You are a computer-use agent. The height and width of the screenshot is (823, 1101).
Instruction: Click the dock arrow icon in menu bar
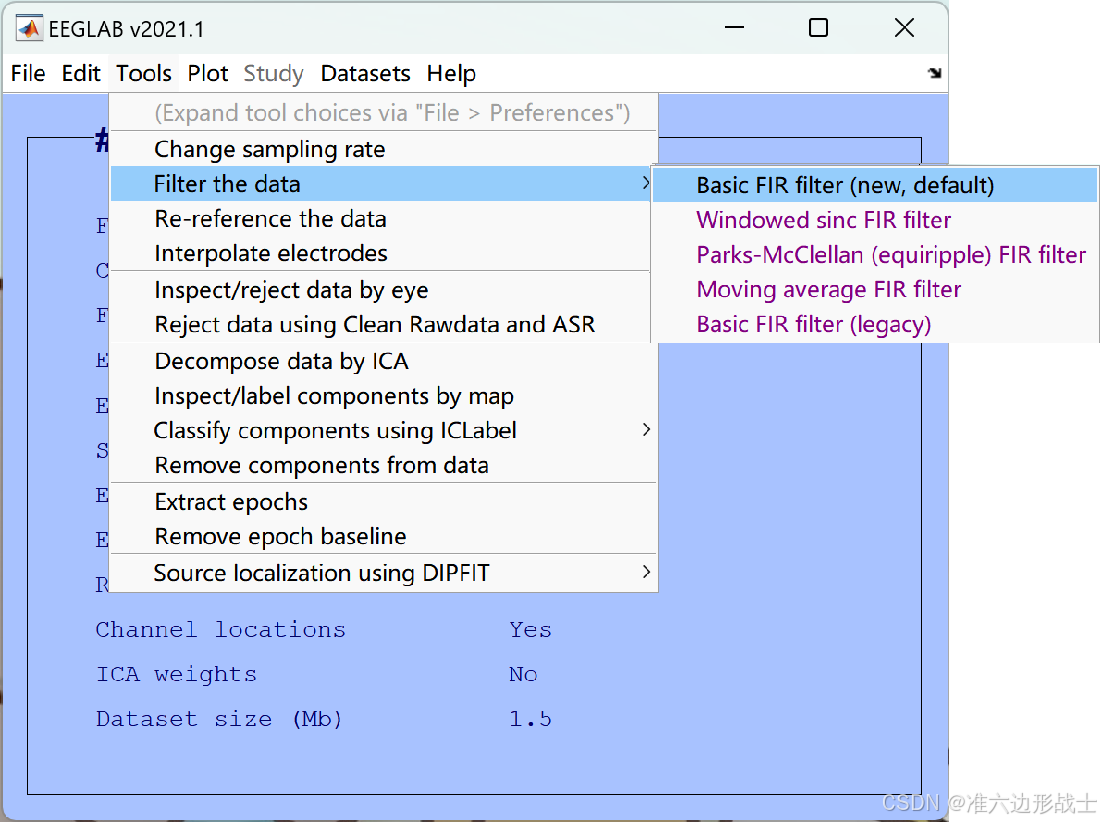point(934,73)
